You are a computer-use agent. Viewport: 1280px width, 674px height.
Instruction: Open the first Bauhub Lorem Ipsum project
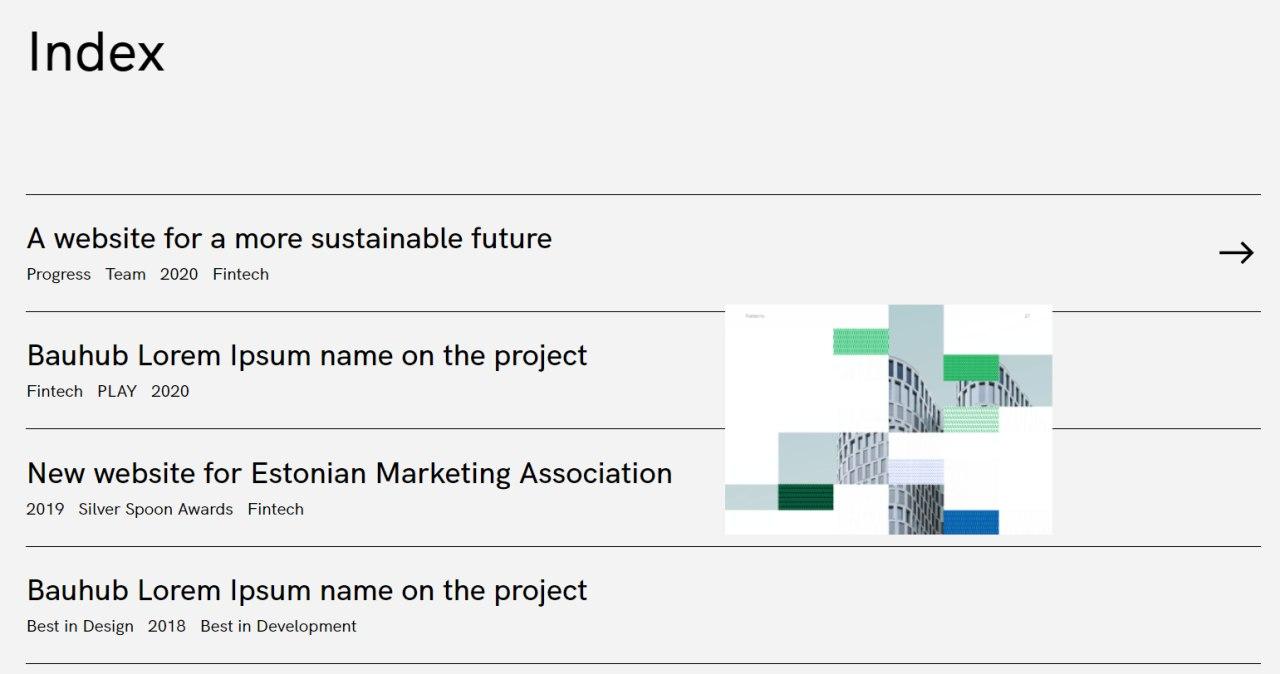pos(307,356)
